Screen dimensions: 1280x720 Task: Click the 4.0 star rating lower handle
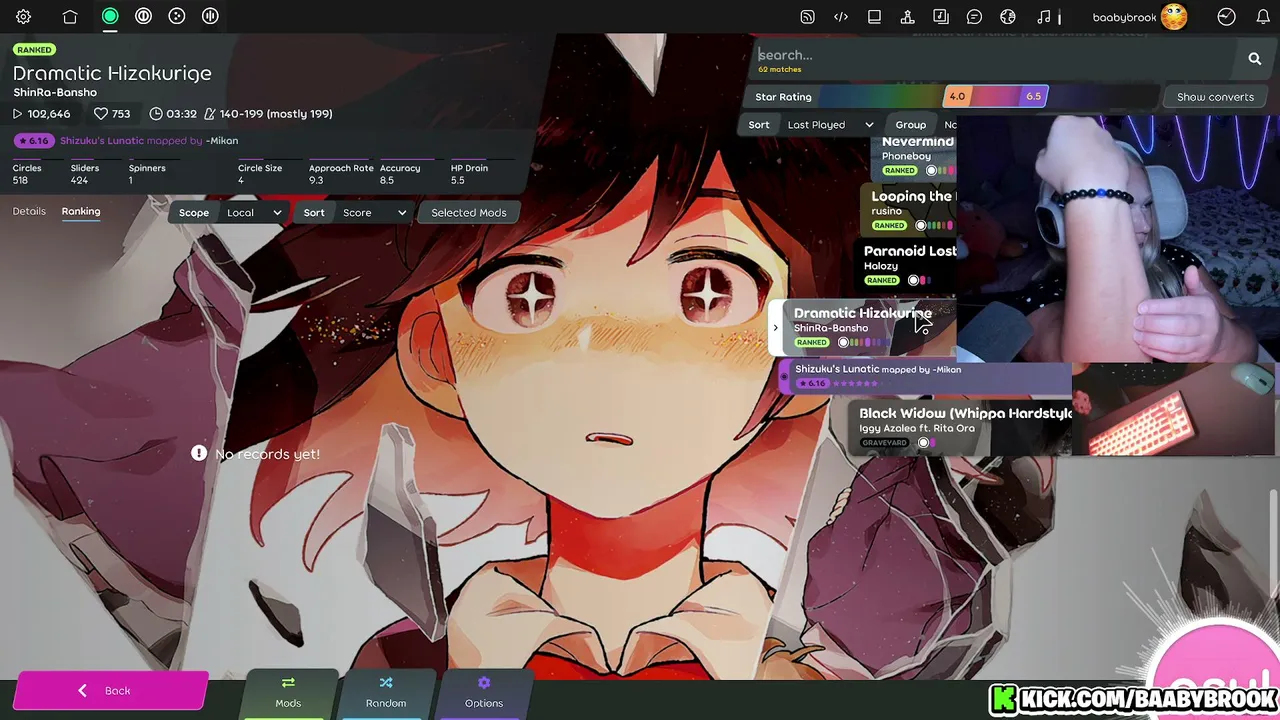click(x=957, y=96)
